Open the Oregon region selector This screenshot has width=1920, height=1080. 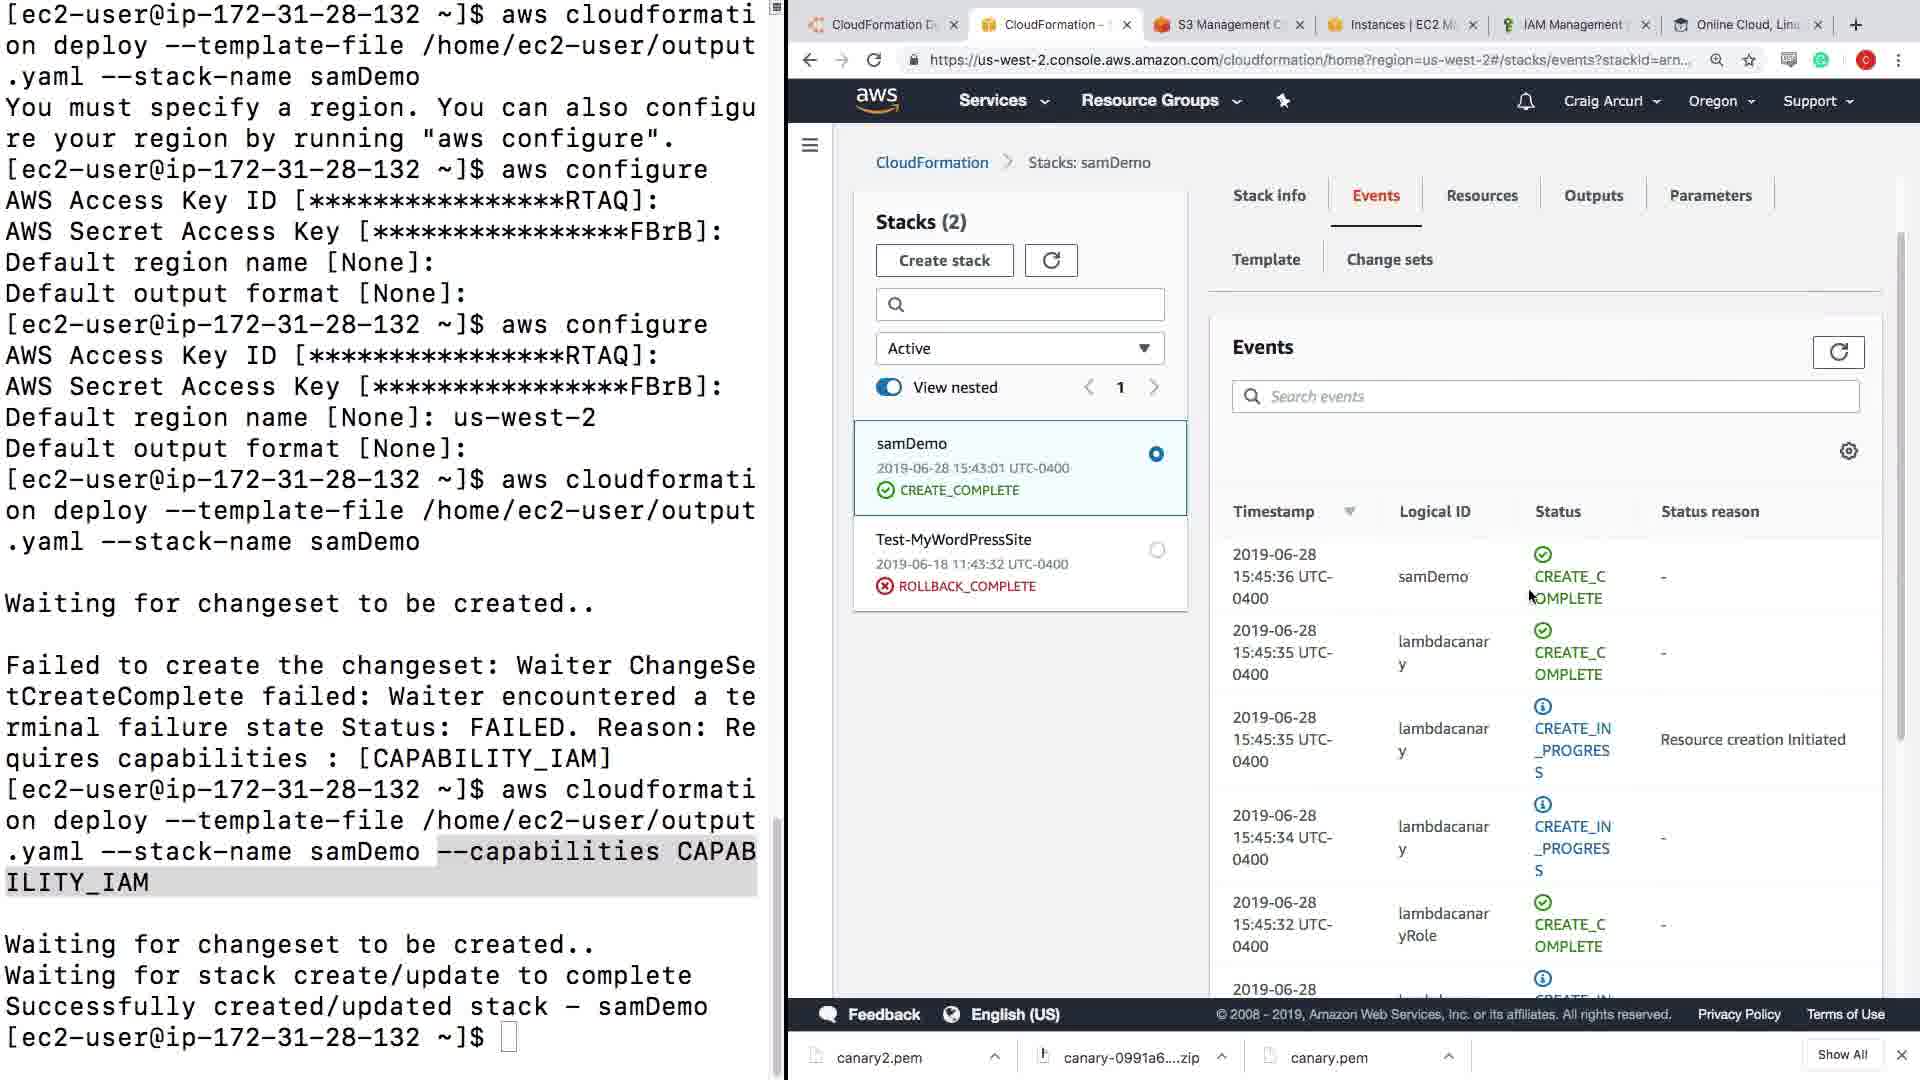1721,101
